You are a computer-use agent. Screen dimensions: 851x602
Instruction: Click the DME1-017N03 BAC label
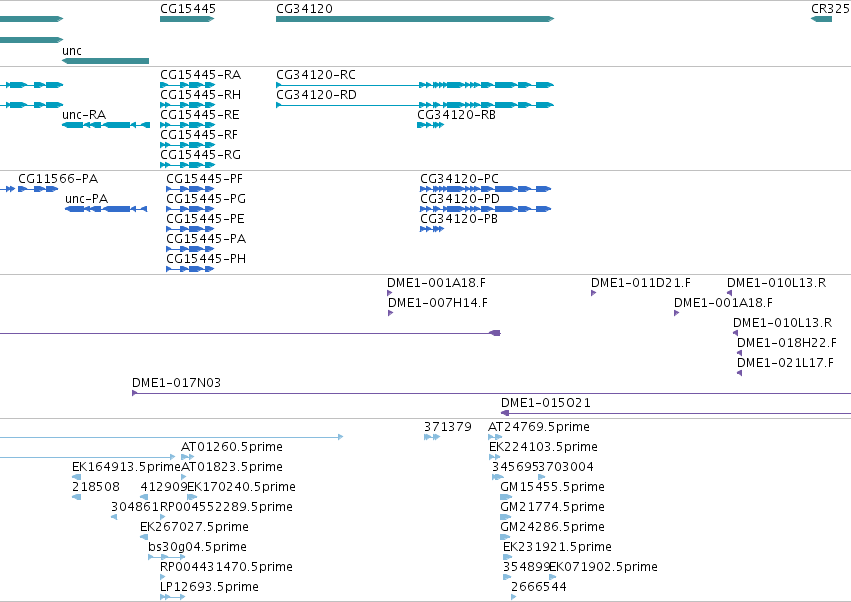[176, 383]
